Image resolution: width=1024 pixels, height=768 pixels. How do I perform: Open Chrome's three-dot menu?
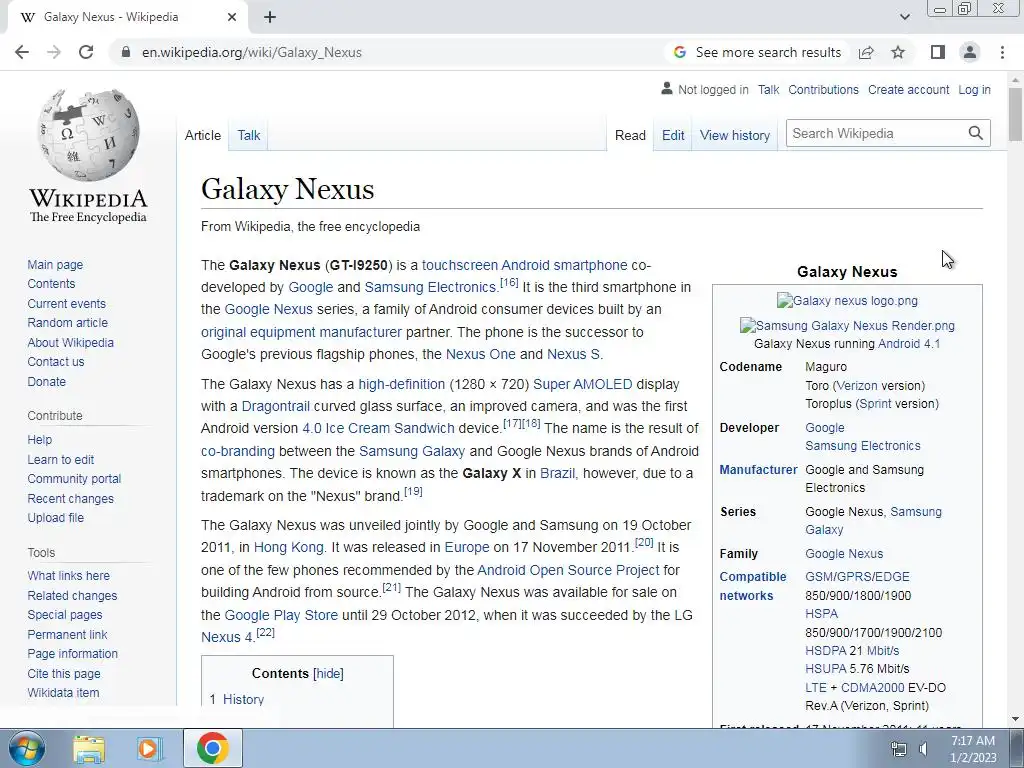click(x=1002, y=52)
